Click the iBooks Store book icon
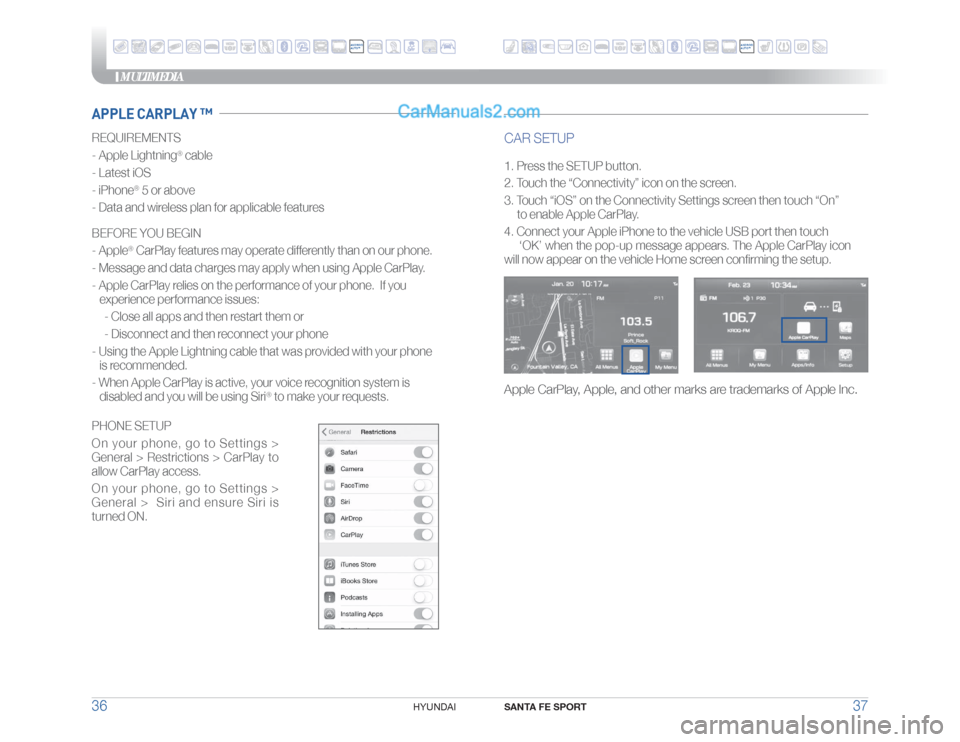 click(x=329, y=581)
